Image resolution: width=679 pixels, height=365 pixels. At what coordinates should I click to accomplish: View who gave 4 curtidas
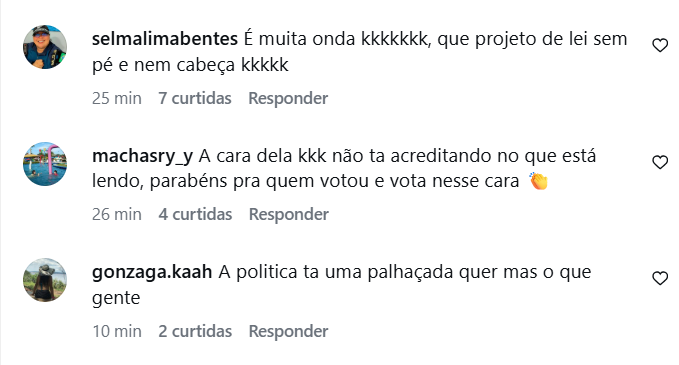pos(195,214)
